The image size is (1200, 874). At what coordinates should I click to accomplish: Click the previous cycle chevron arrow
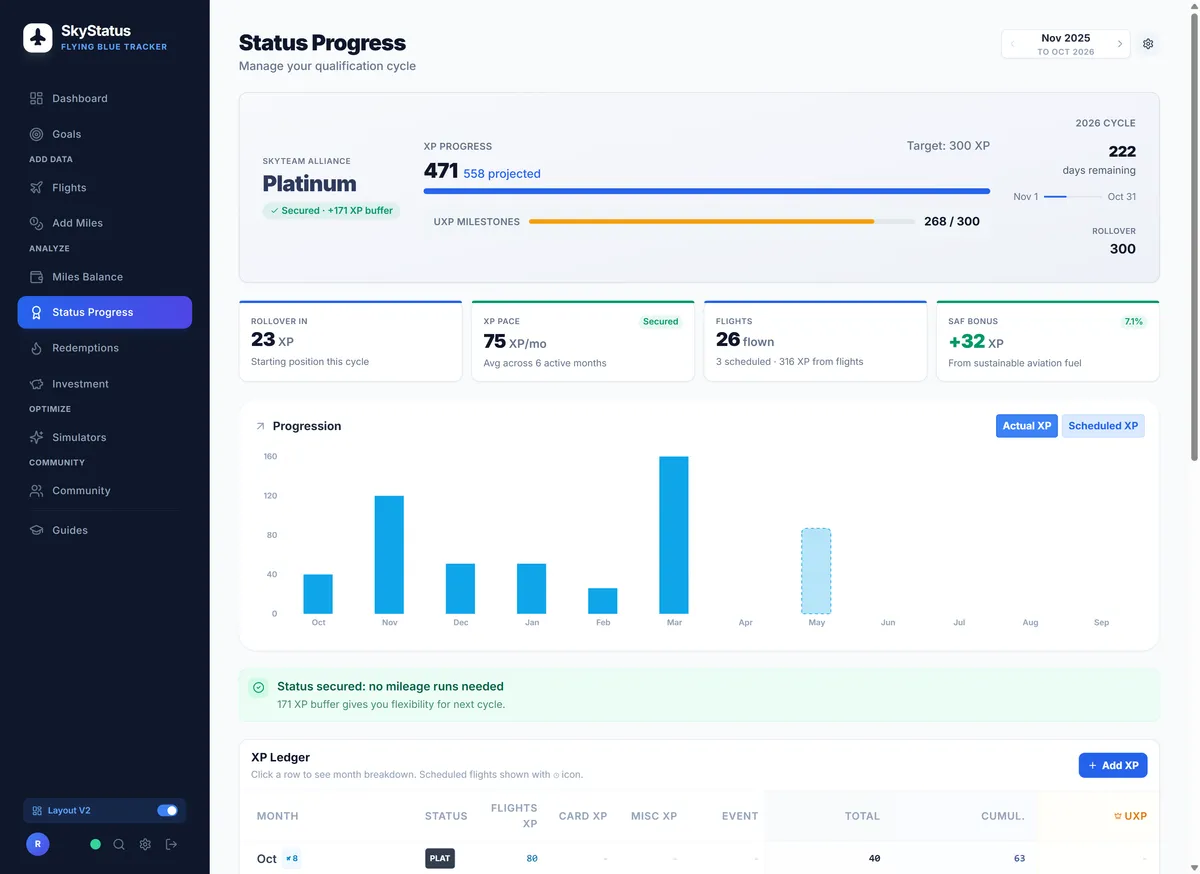click(1012, 43)
